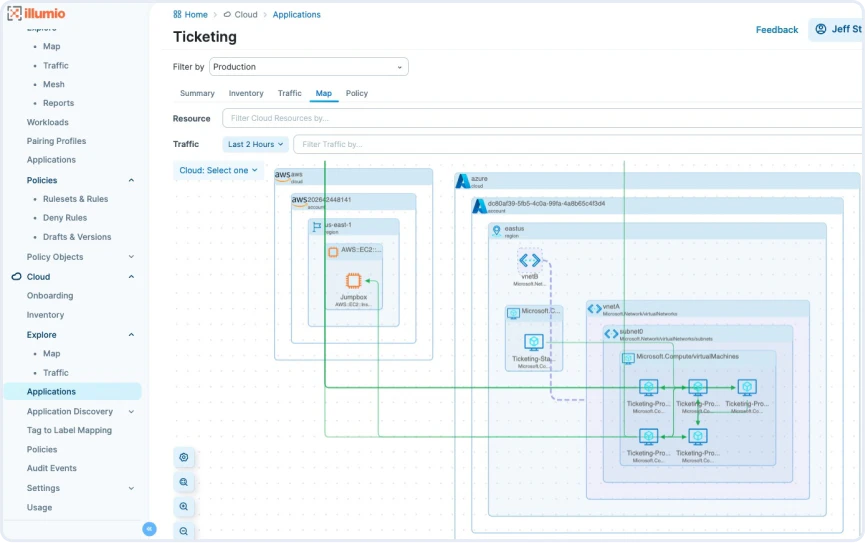Open Mesh in the sidebar

pos(54,84)
